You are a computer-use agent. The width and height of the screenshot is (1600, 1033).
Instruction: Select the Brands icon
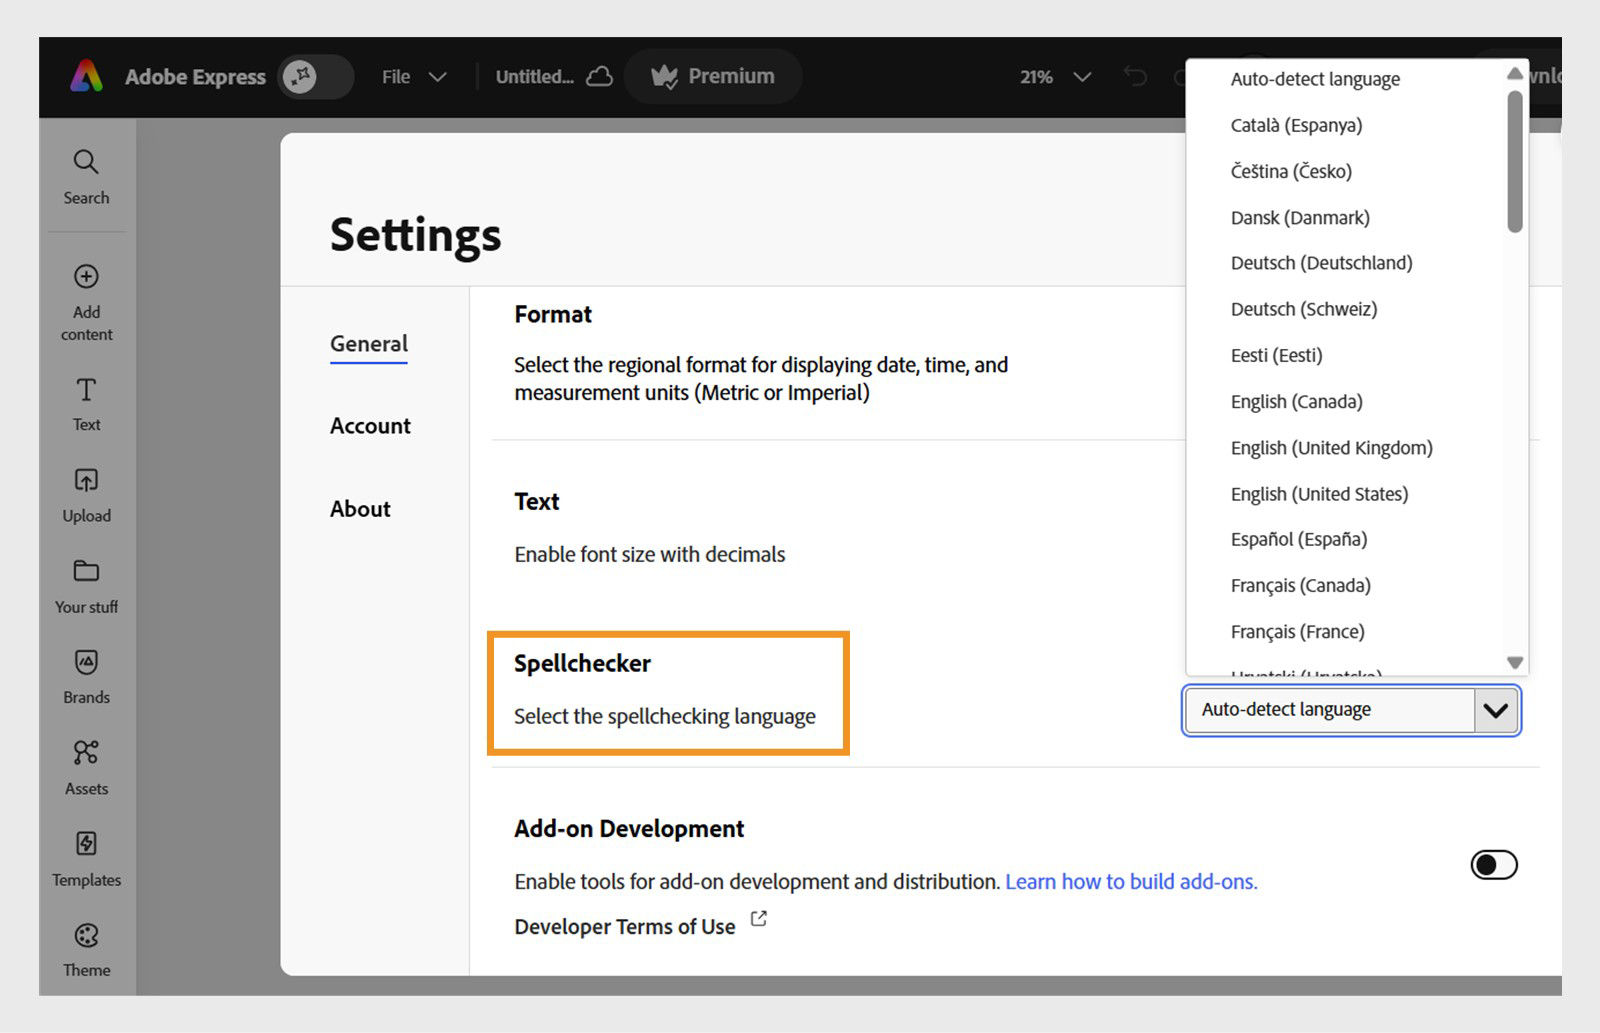[86, 675]
